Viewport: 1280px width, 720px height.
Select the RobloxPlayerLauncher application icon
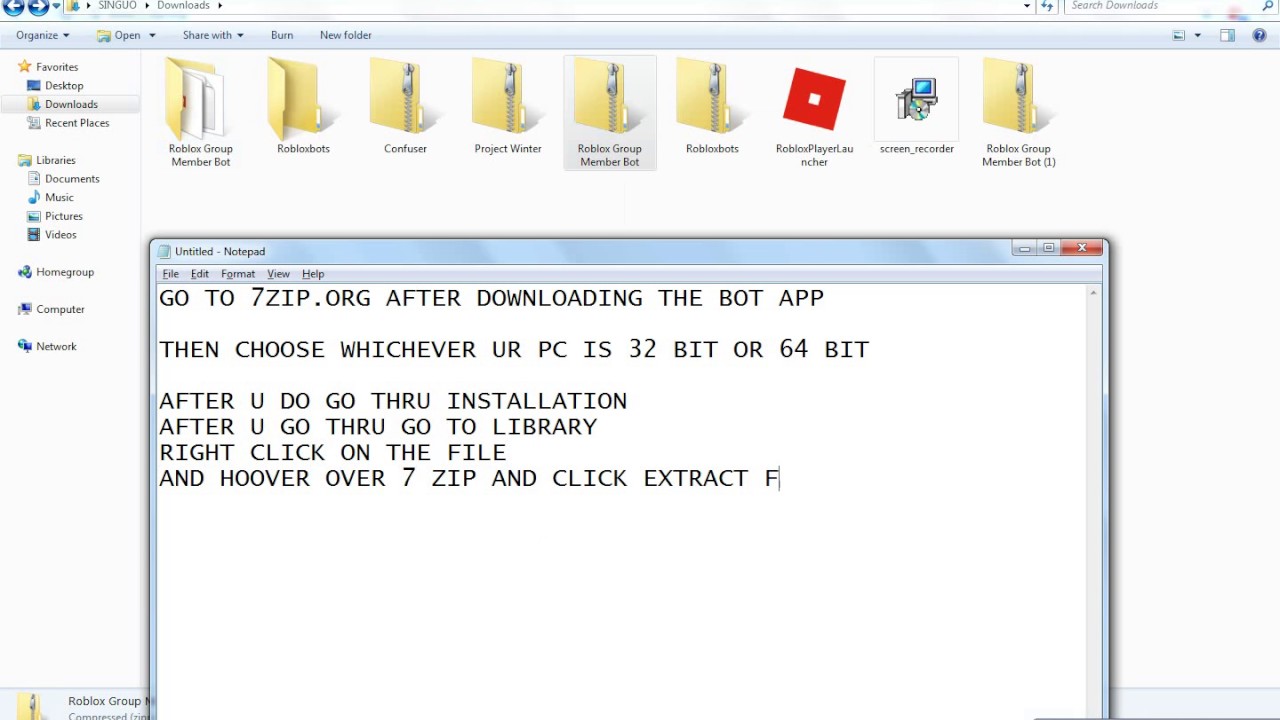[x=814, y=112]
